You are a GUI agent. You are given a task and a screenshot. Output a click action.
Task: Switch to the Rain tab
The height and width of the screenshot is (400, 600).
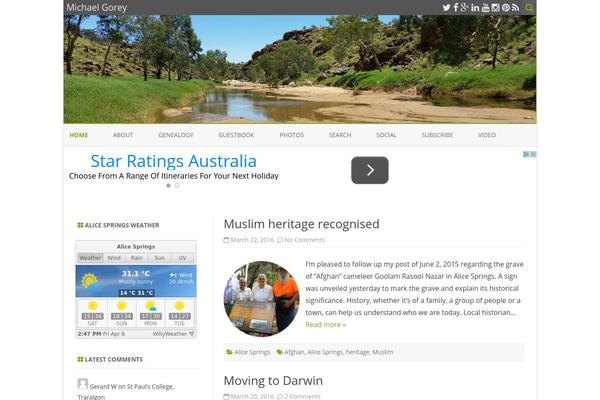click(x=137, y=258)
